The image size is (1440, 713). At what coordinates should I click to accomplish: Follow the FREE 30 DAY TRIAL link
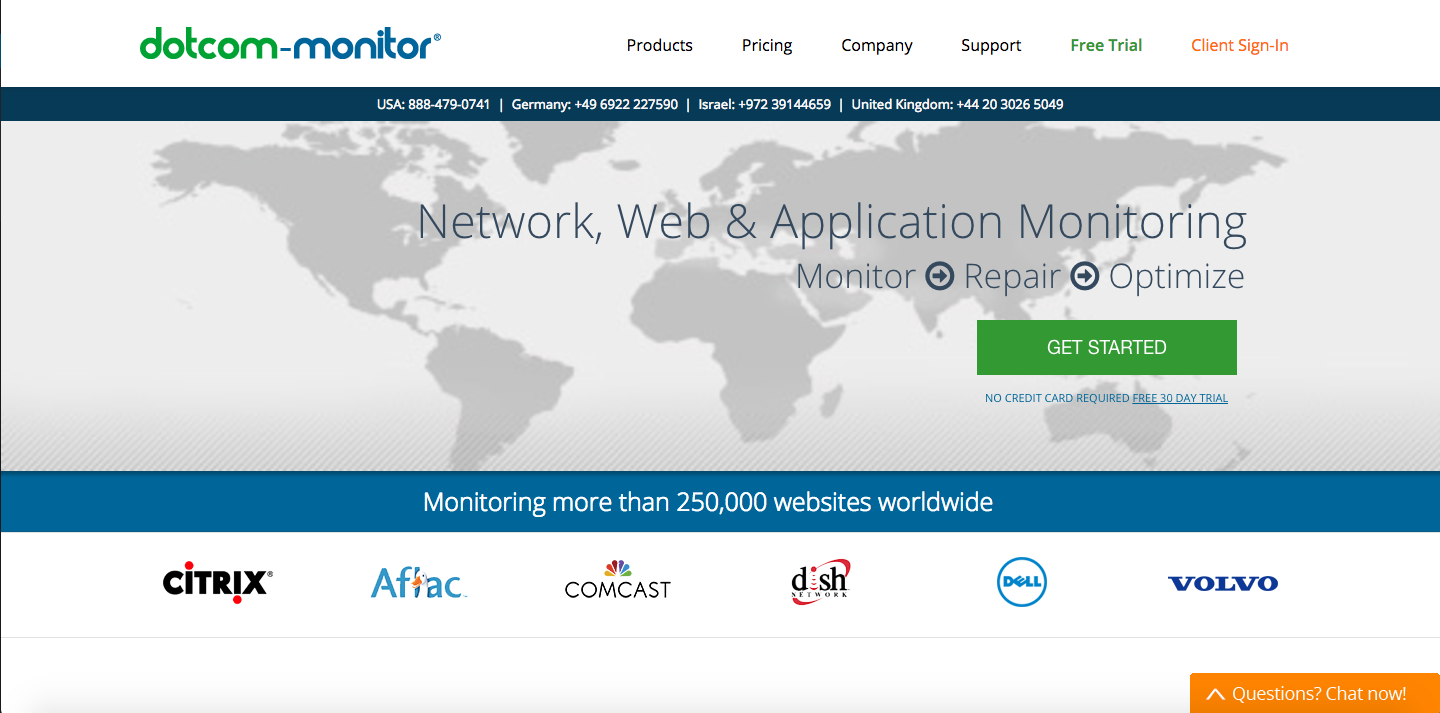(x=1180, y=398)
